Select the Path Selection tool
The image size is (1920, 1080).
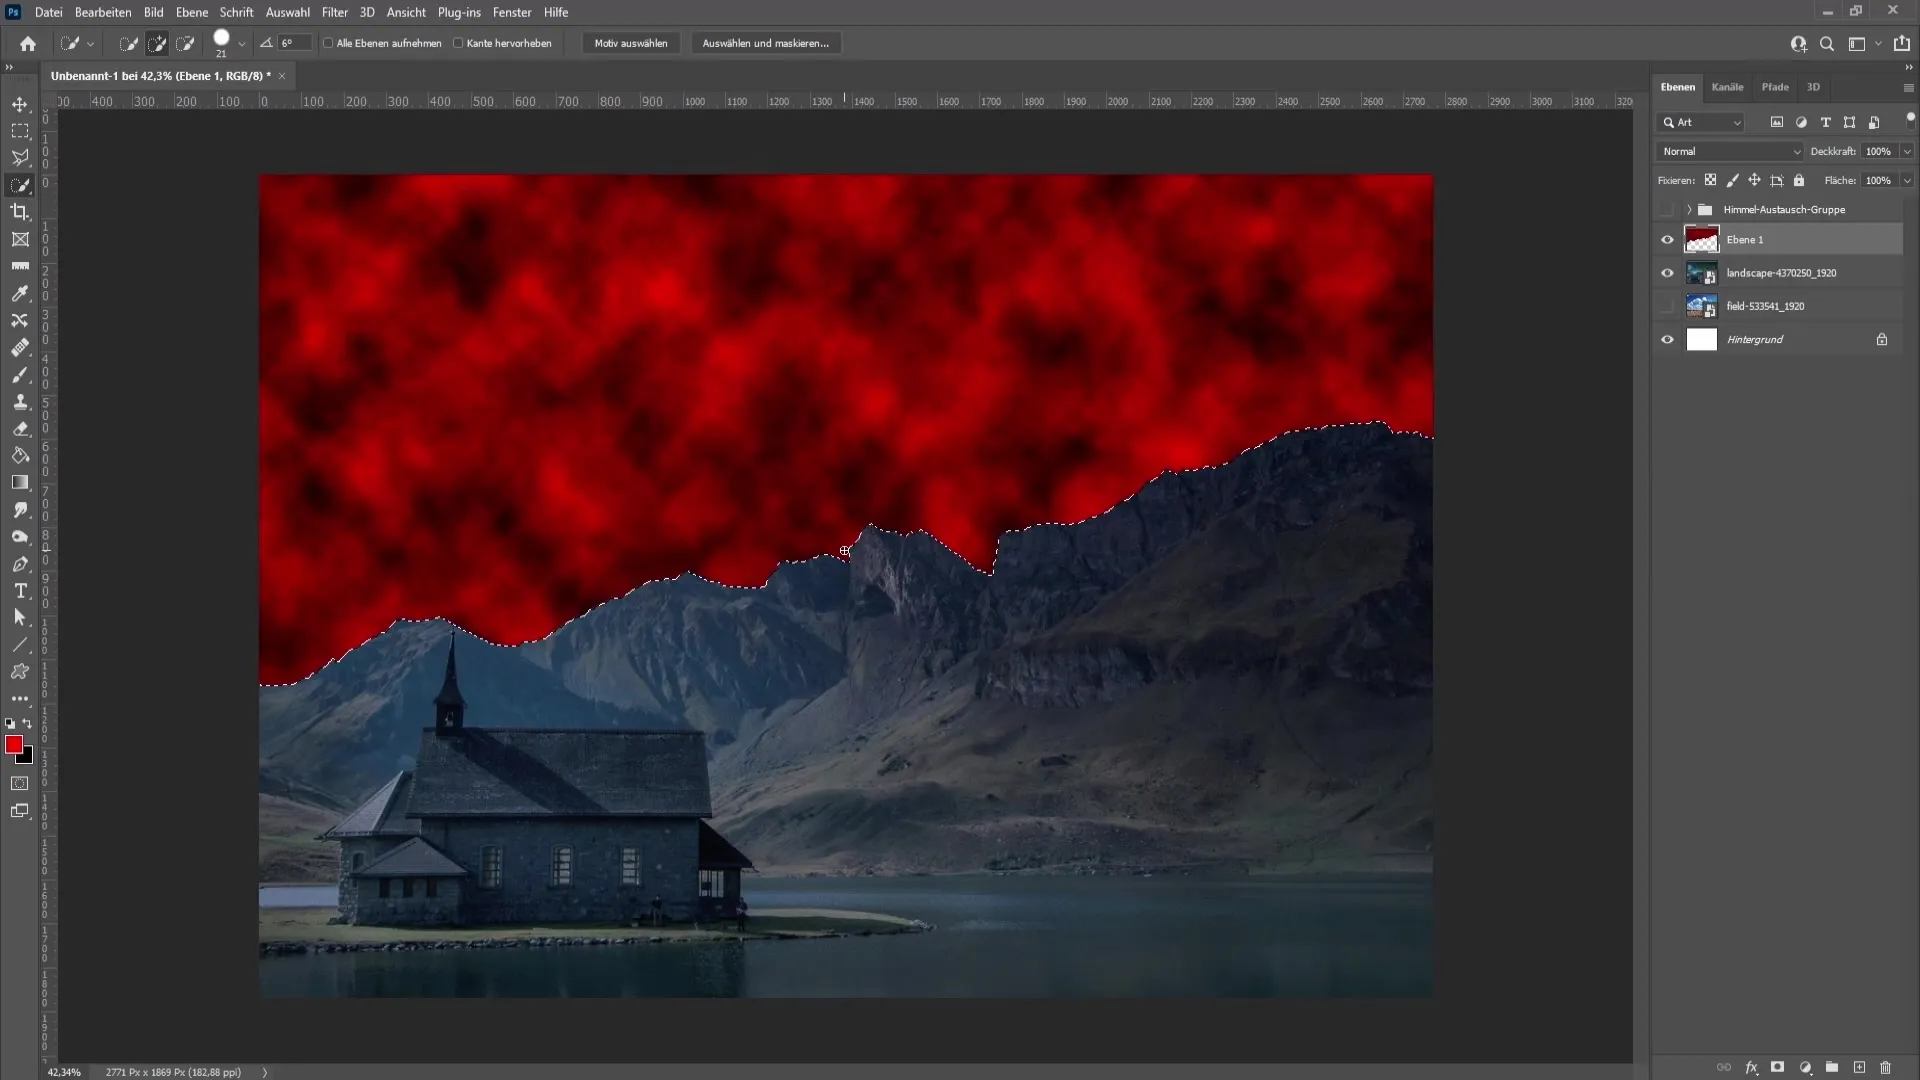(20, 618)
